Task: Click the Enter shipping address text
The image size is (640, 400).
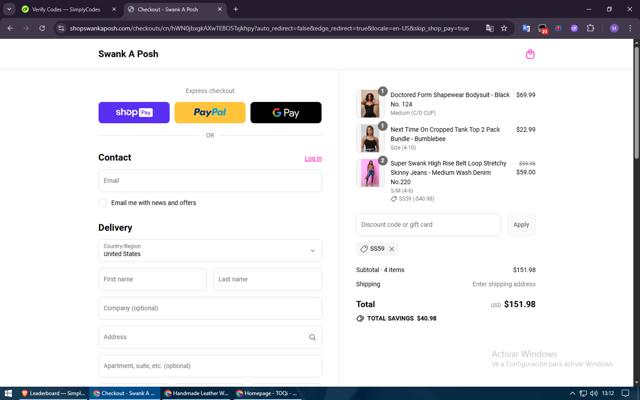Action: click(x=504, y=284)
